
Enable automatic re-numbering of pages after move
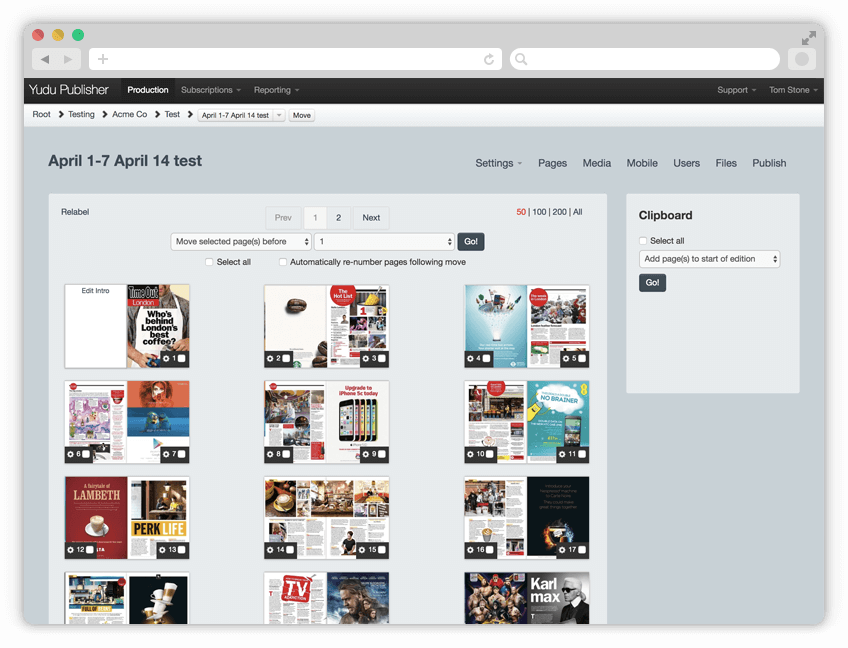click(x=283, y=262)
